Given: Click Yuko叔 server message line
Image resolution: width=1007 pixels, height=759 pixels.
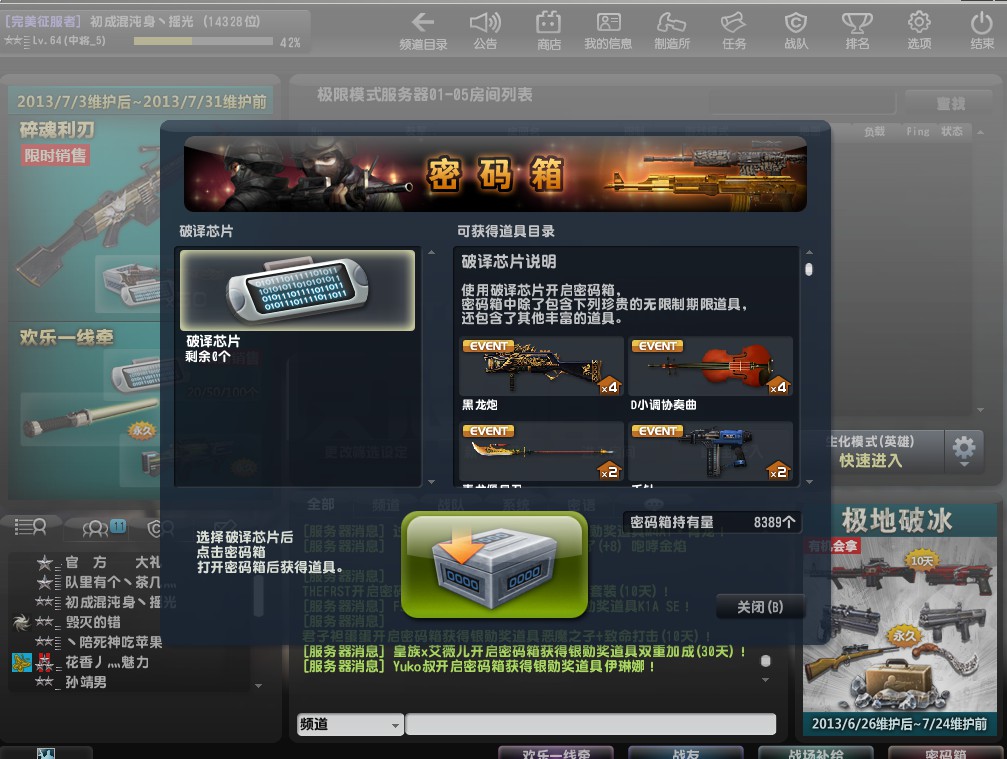Looking at the screenshot, I should pos(479,667).
